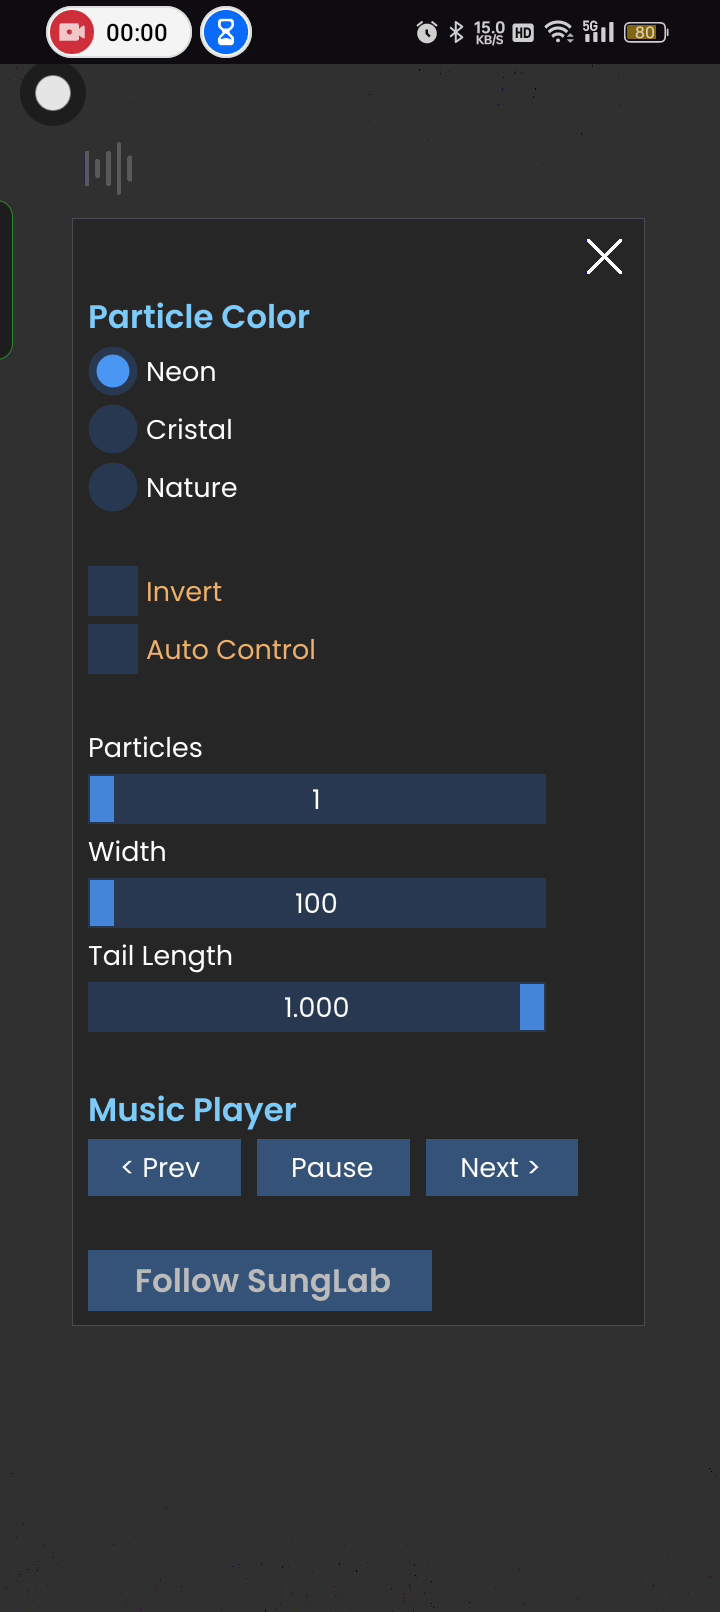Tap the audio waveform icon

[109, 168]
